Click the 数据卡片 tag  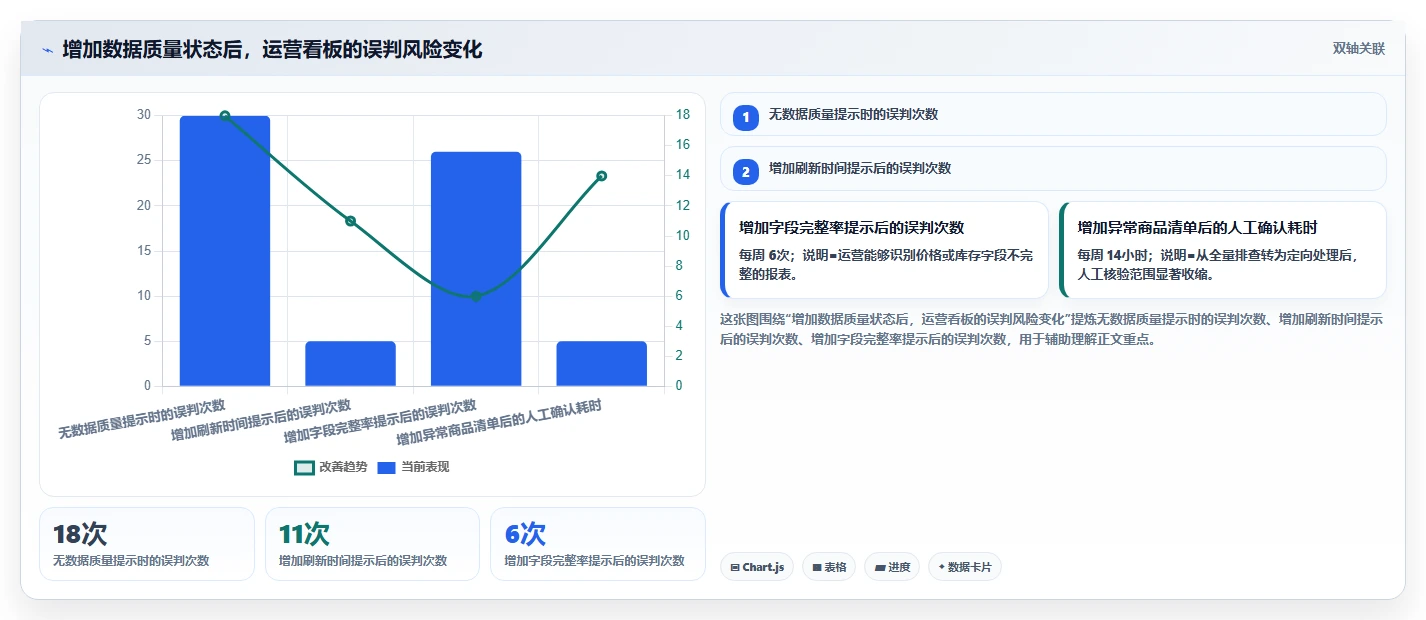[x=965, y=567]
